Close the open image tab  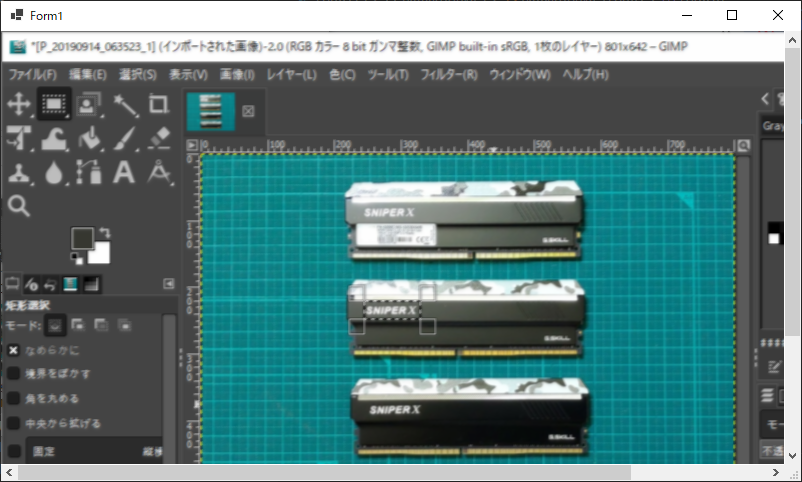click(x=248, y=111)
